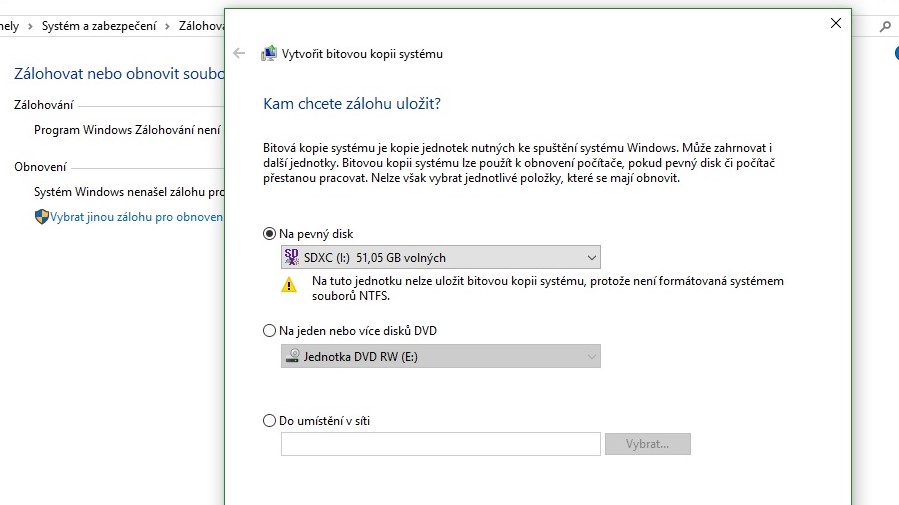Open 'Systém a zabezpečení' breadcrumb item

click(99, 26)
